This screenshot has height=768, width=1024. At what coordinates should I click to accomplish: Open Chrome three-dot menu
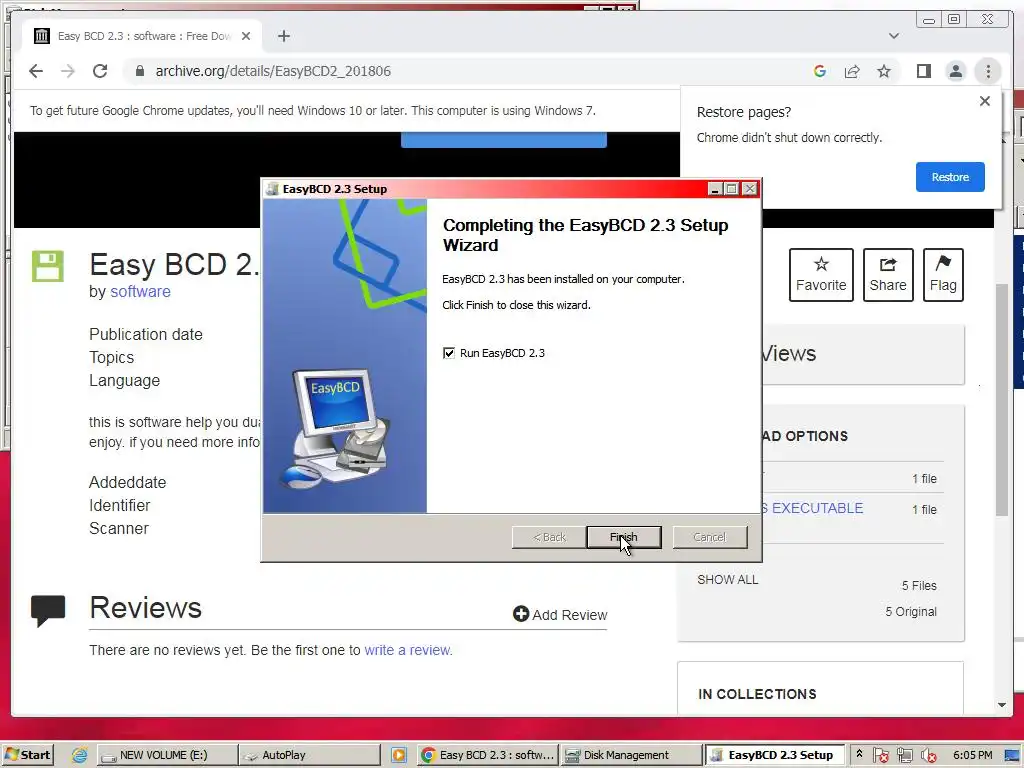point(988,71)
